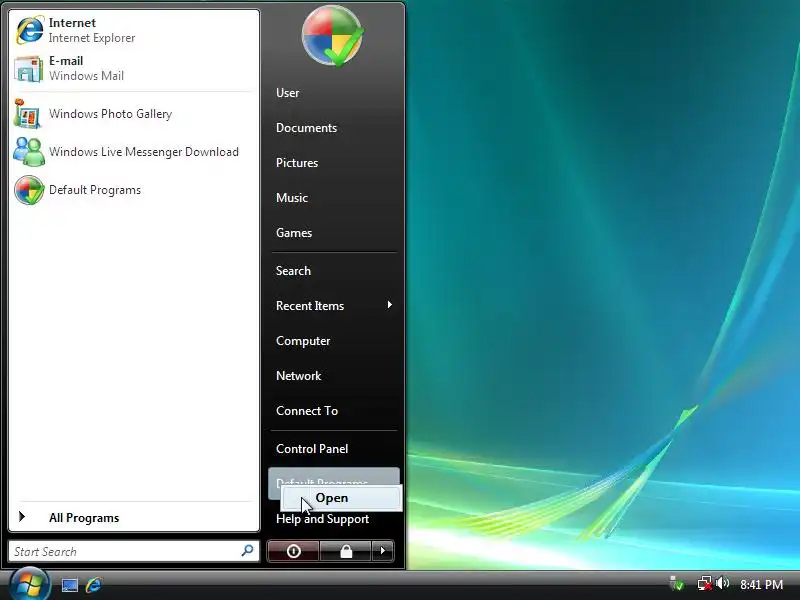The width and height of the screenshot is (800, 600).
Task: Click Connect To in Start menu
Action: point(307,411)
